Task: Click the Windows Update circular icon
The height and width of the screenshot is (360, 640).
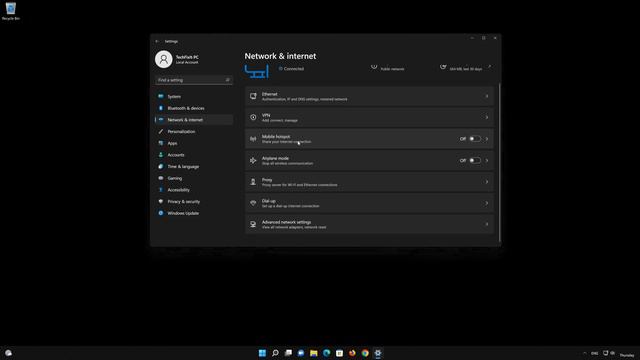Action: tap(161, 213)
